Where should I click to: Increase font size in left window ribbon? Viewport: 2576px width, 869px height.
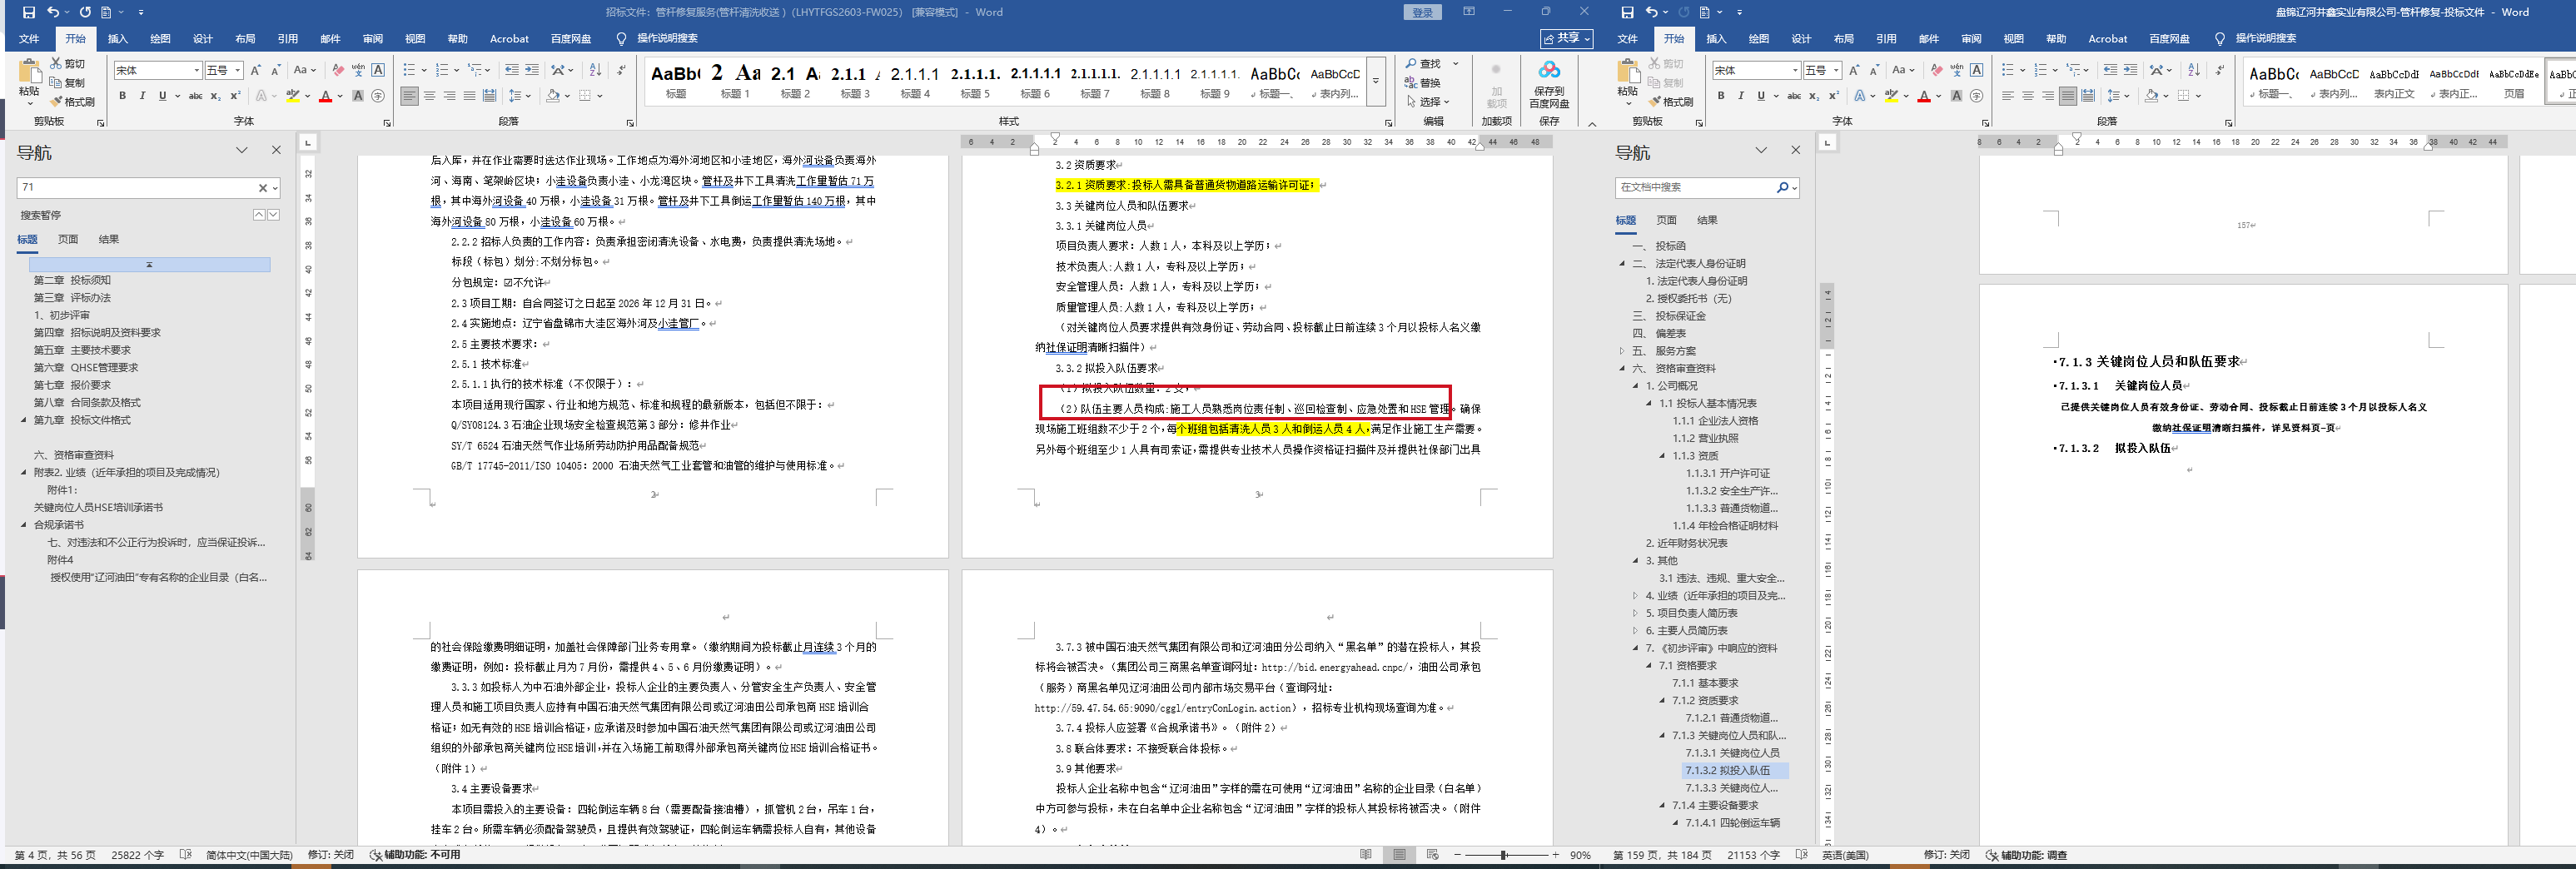[256, 70]
